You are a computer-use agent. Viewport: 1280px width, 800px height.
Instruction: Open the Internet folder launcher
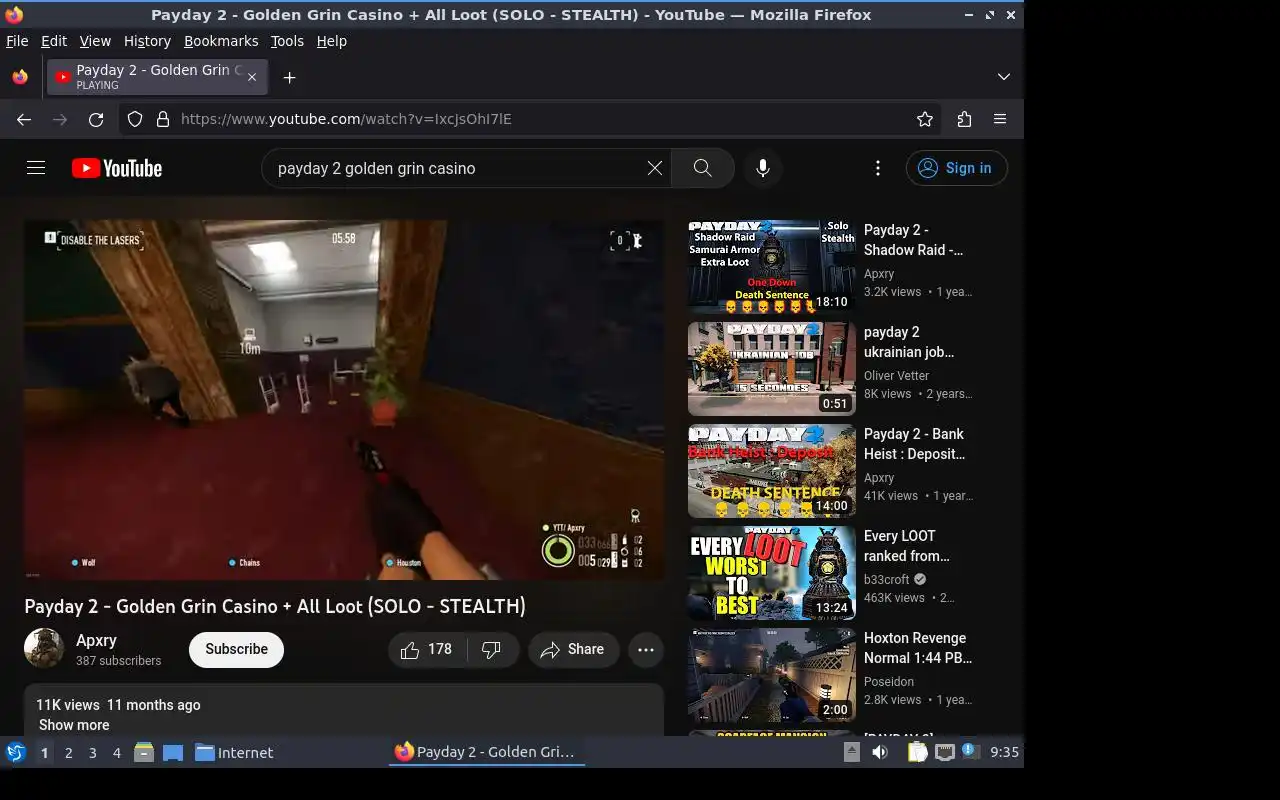(x=234, y=753)
